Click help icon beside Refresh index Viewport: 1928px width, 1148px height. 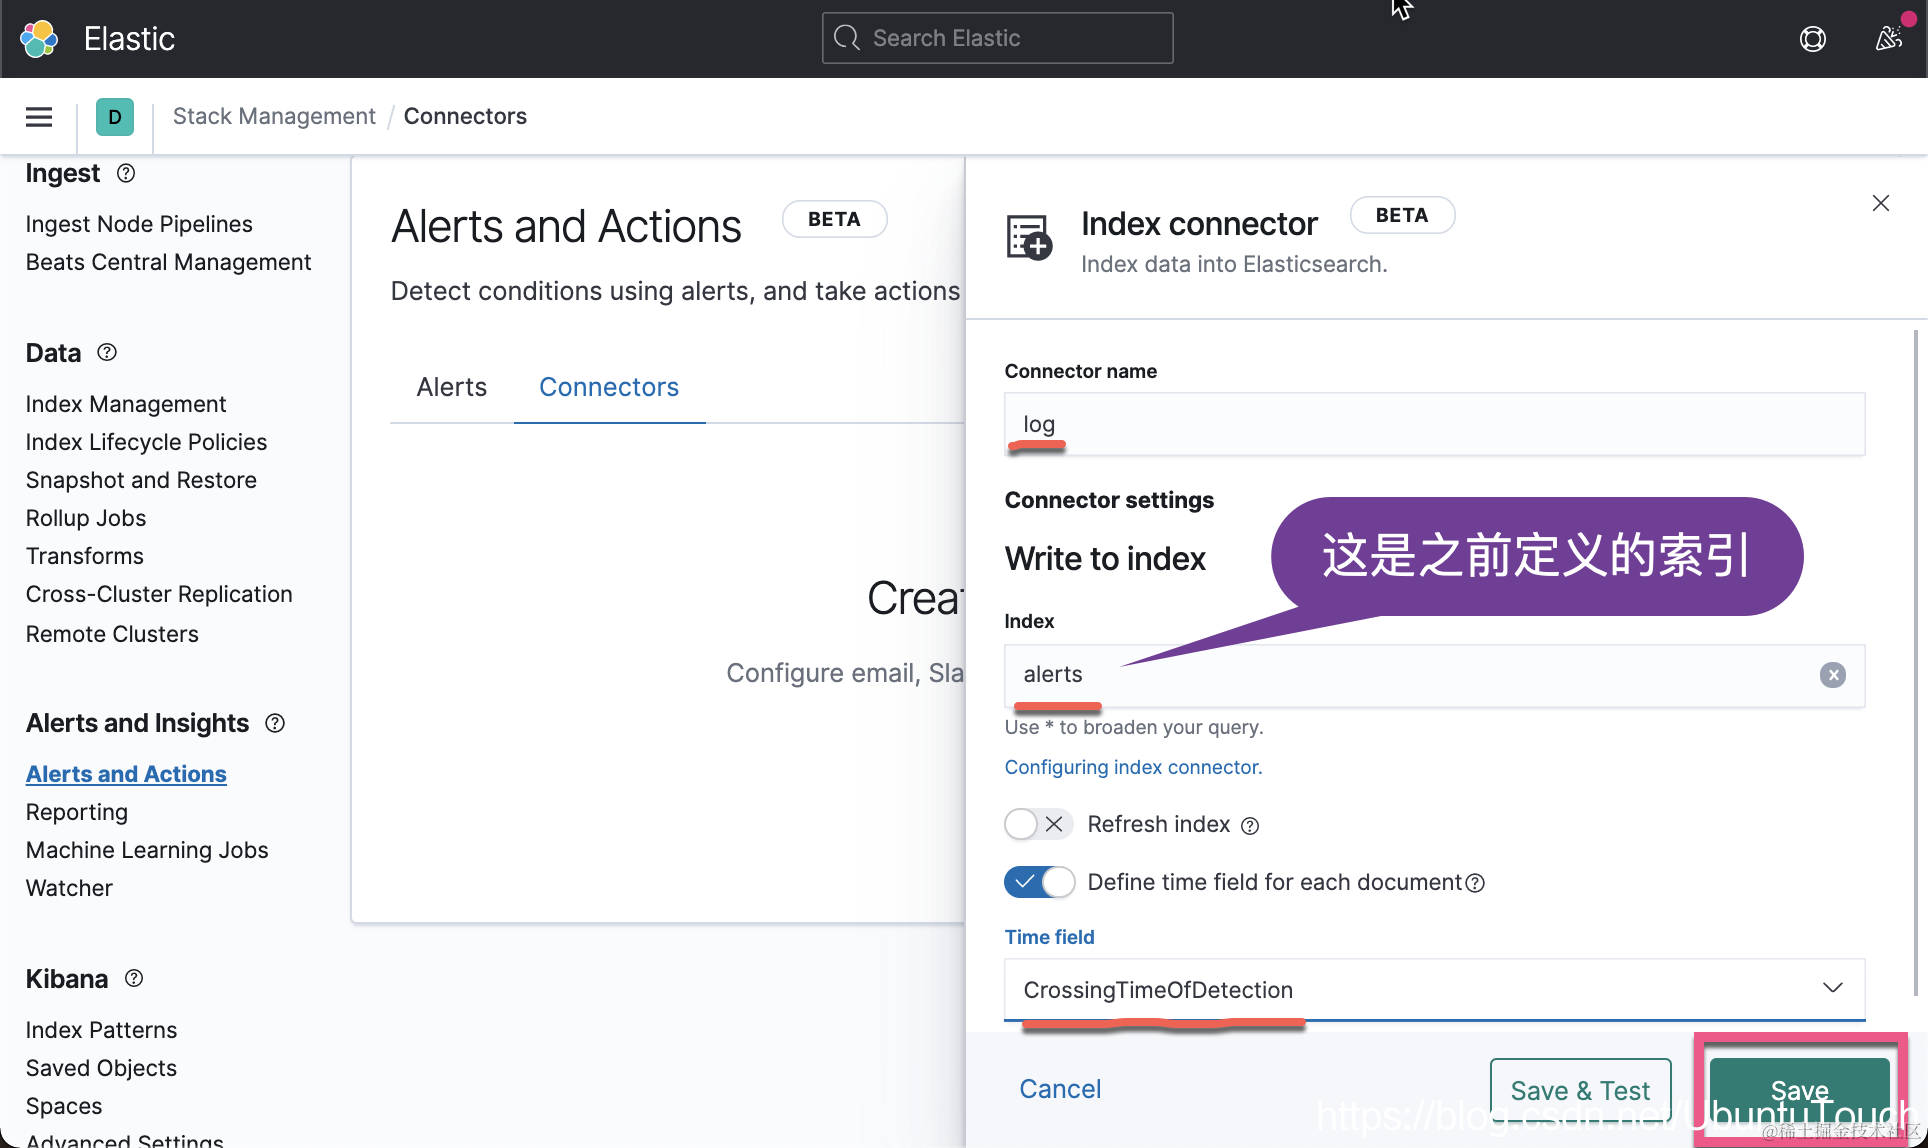coord(1250,826)
